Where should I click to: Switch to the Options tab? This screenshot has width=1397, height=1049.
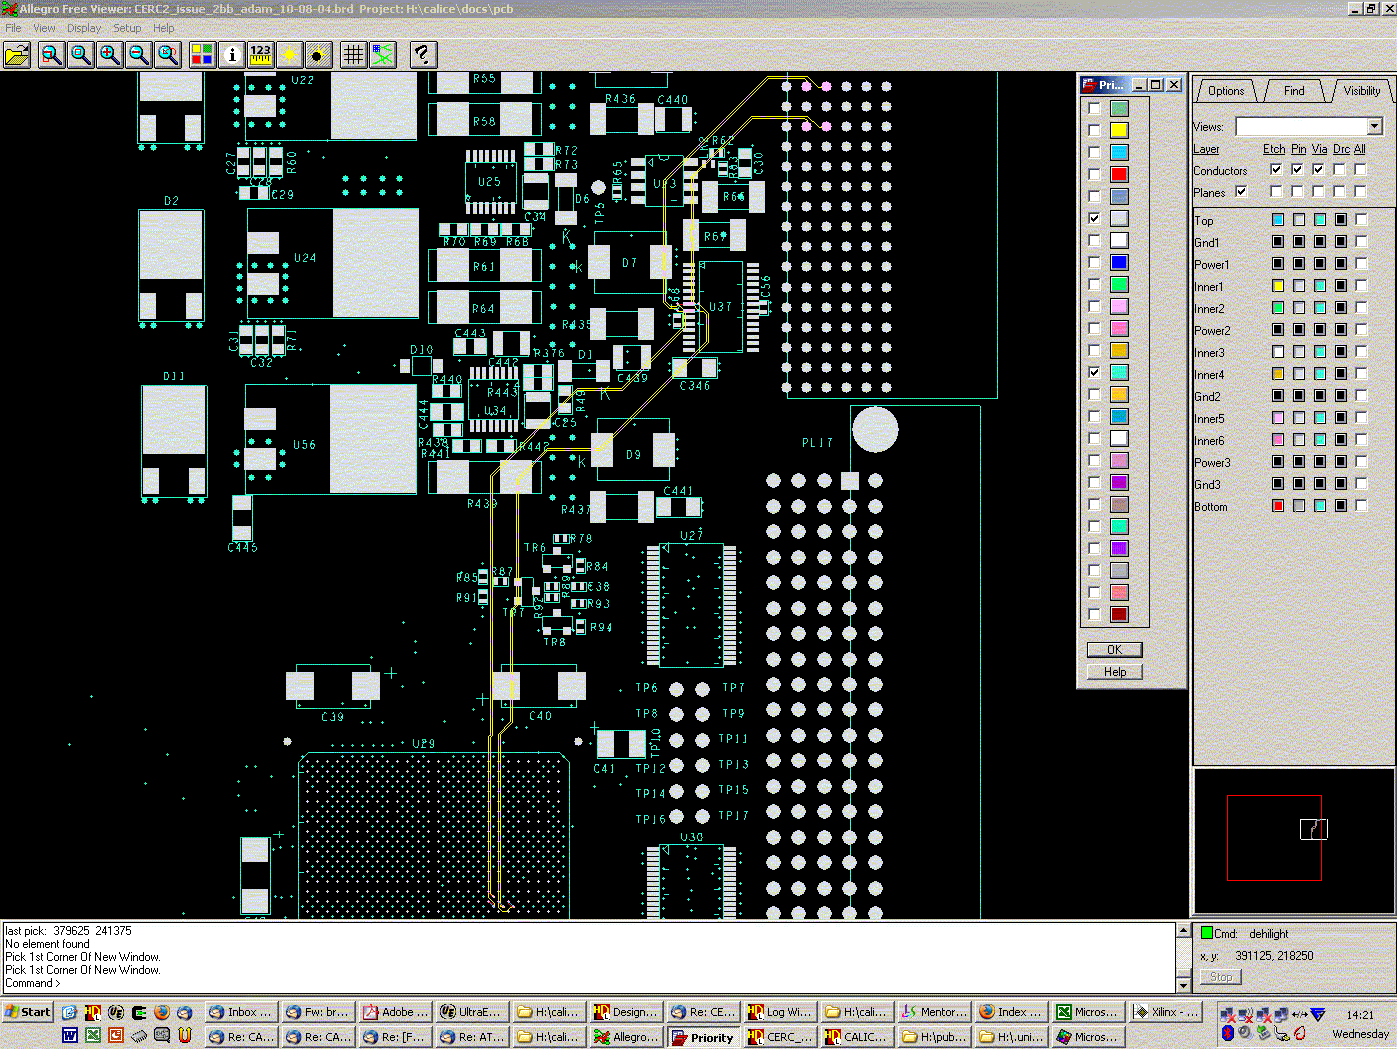point(1226,91)
